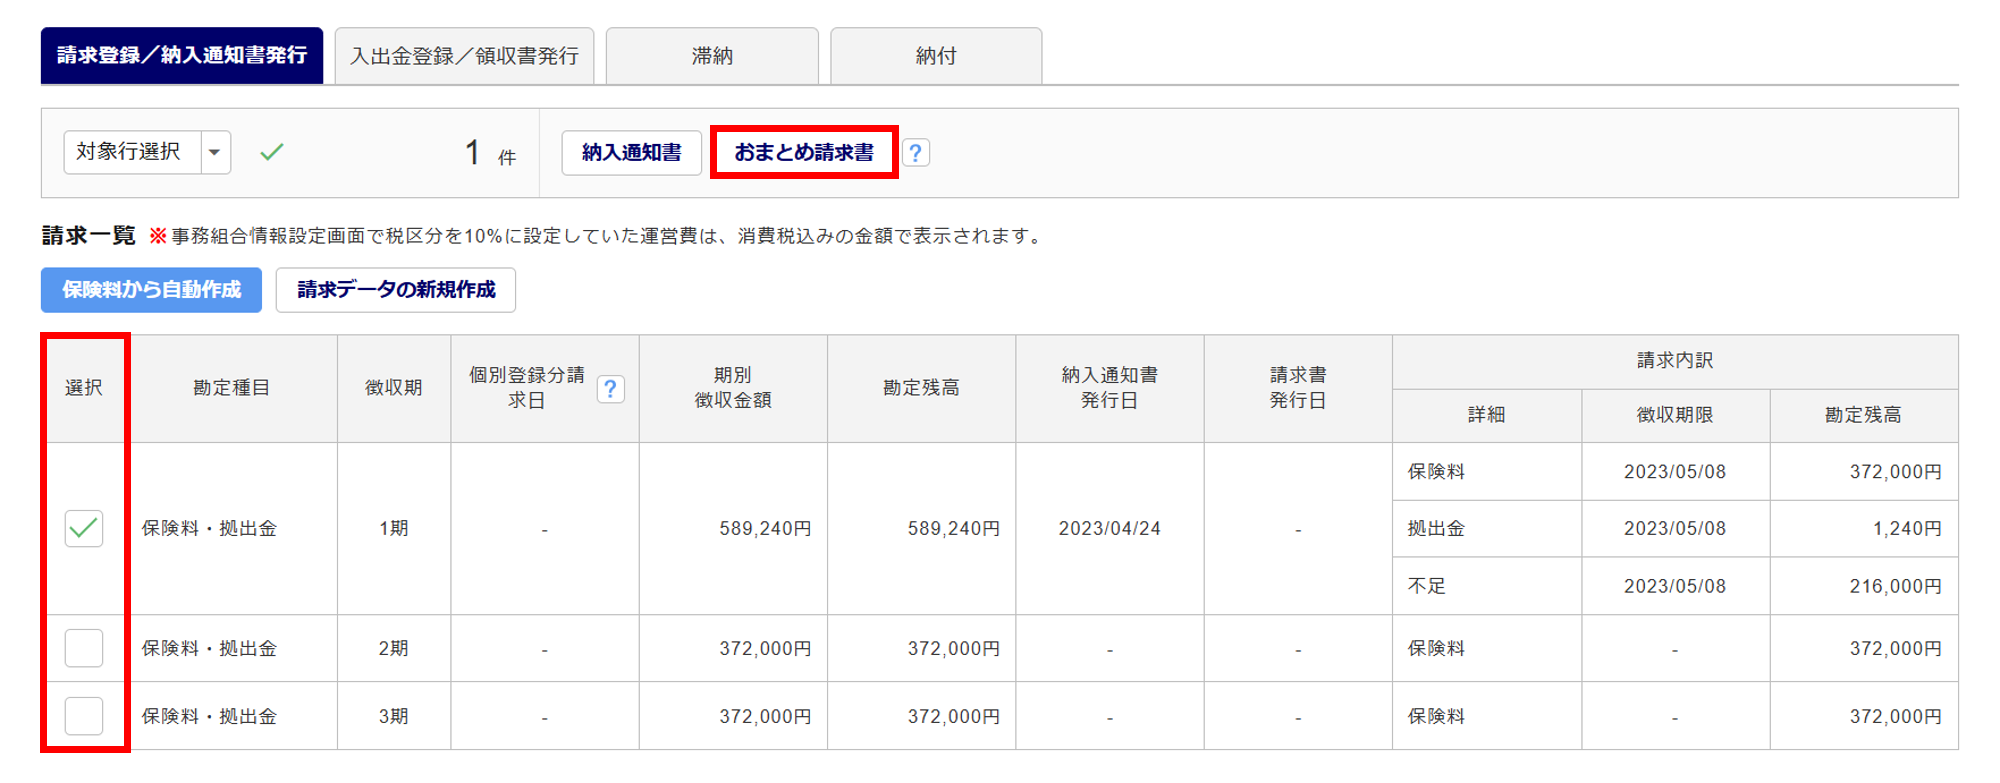Check the 3期 row checkbox
Image resolution: width=2000 pixels, height=783 pixels.
point(84,716)
